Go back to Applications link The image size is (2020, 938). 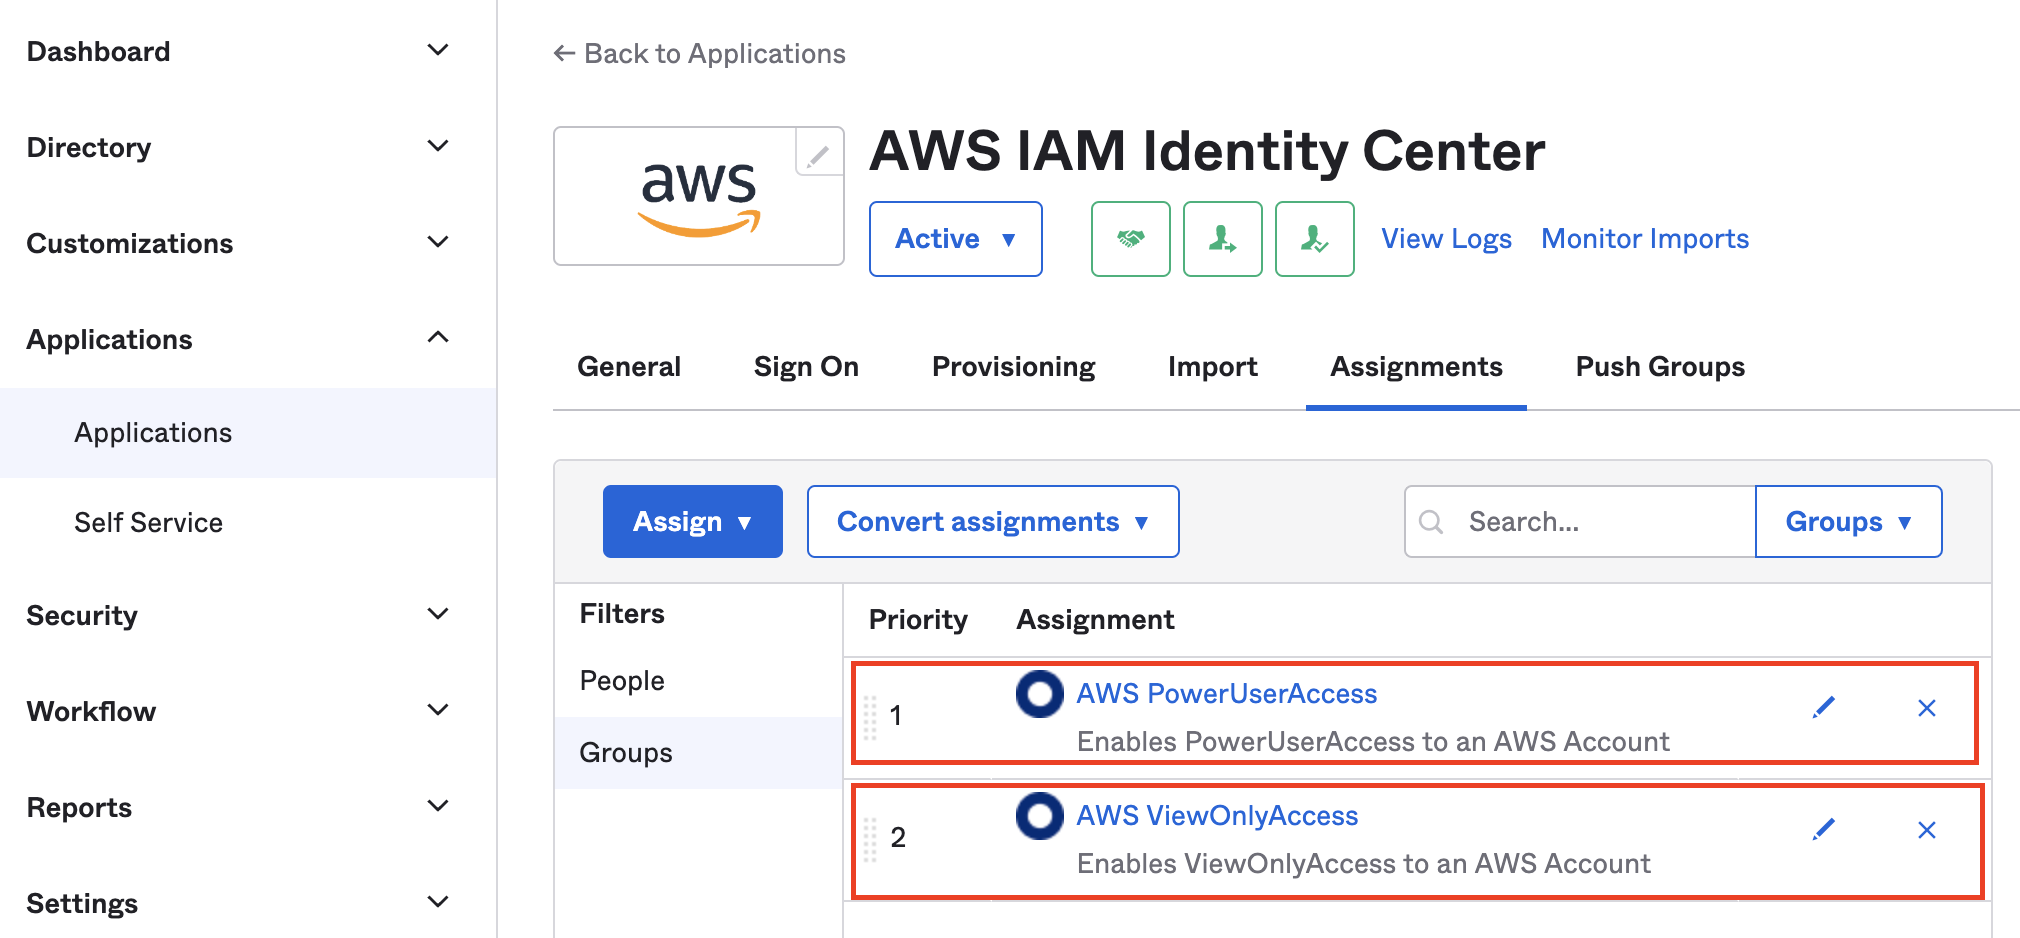pyautogui.click(x=699, y=53)
